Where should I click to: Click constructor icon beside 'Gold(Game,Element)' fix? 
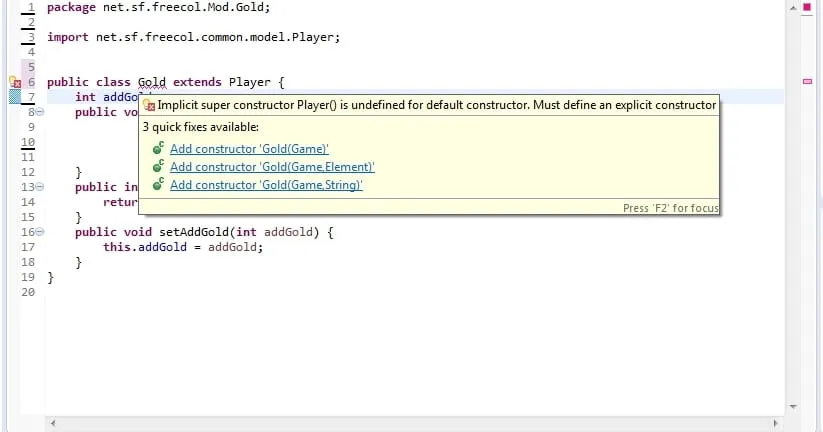158,166
